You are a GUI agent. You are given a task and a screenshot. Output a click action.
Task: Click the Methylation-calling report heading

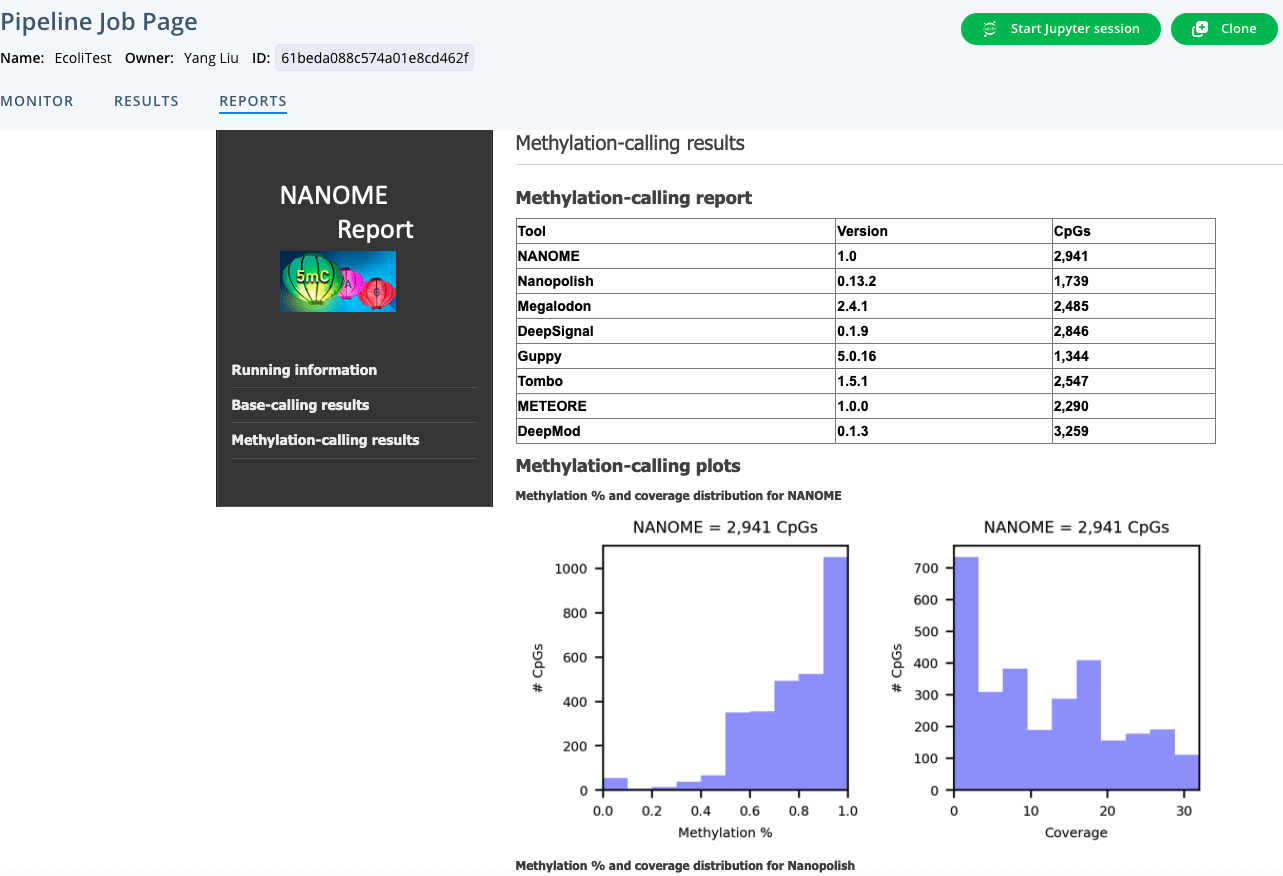(x=634, y=198)
